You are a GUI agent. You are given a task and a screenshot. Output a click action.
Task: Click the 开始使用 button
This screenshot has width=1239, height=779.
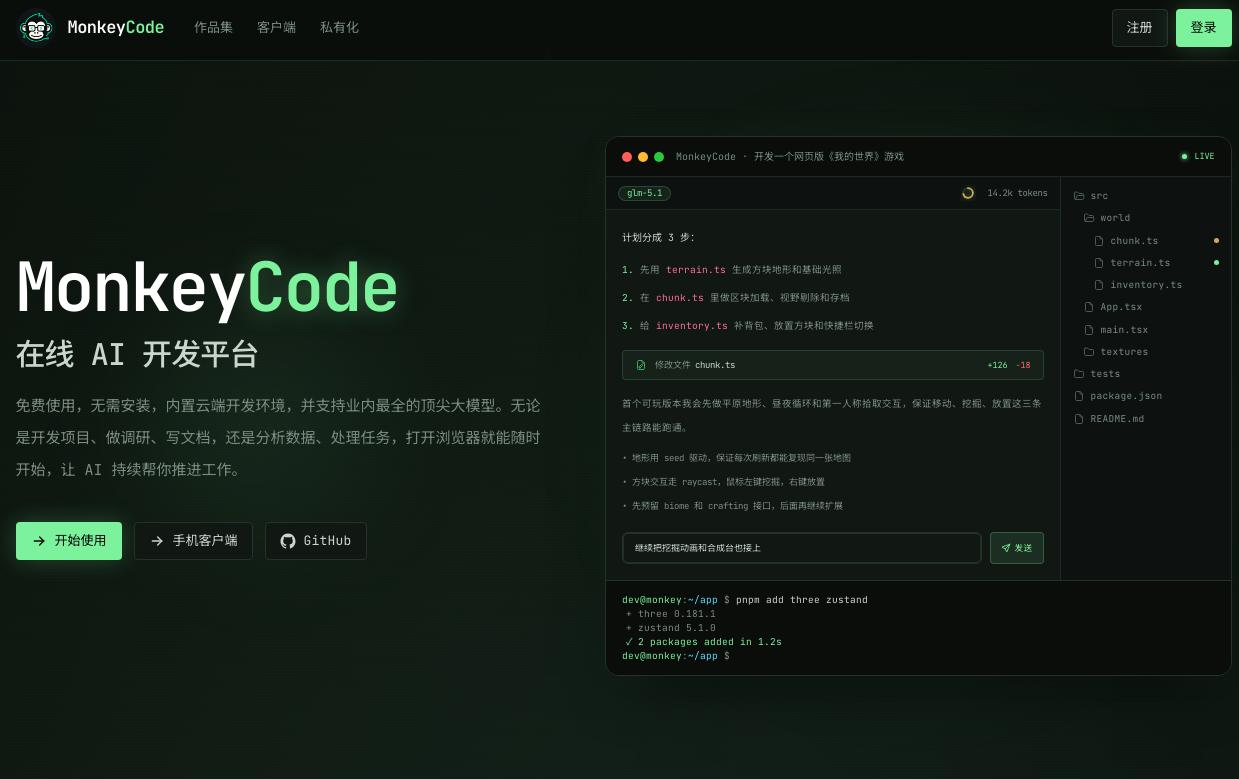(69, 541)
